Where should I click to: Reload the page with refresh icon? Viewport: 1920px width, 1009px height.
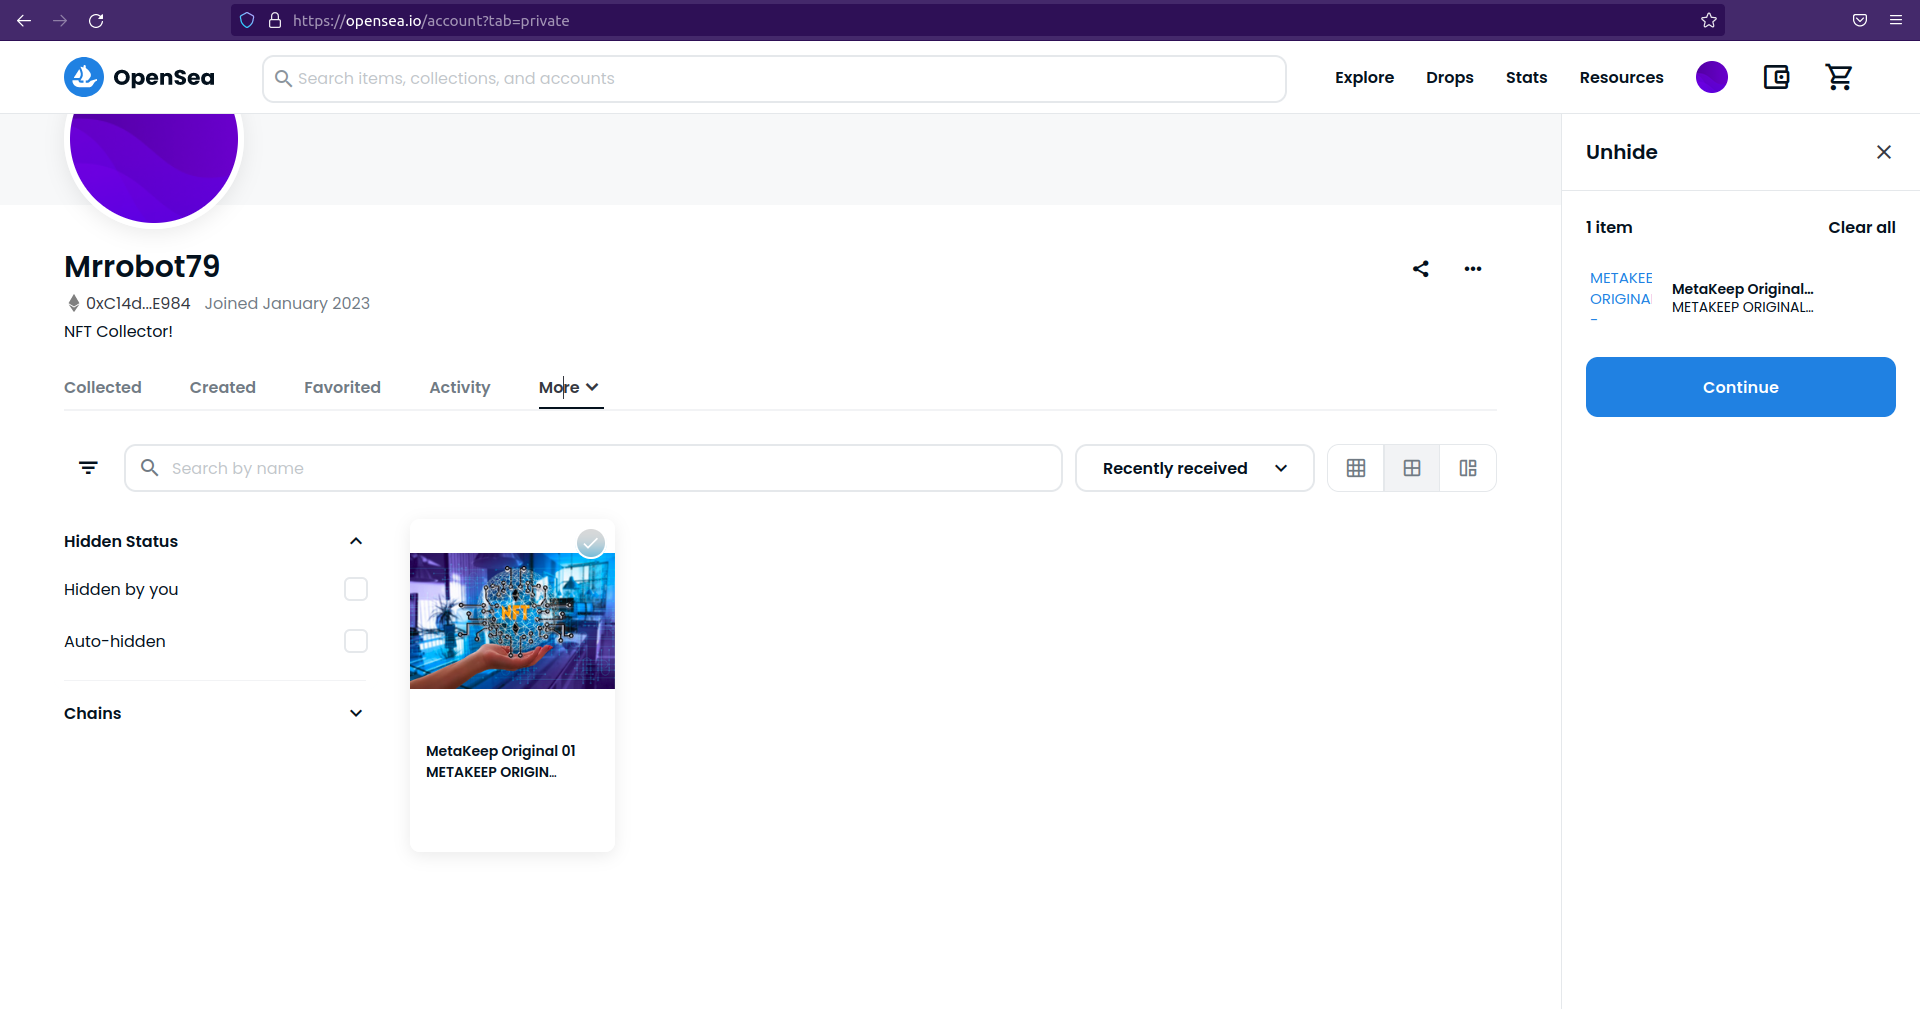coord(96,20)
